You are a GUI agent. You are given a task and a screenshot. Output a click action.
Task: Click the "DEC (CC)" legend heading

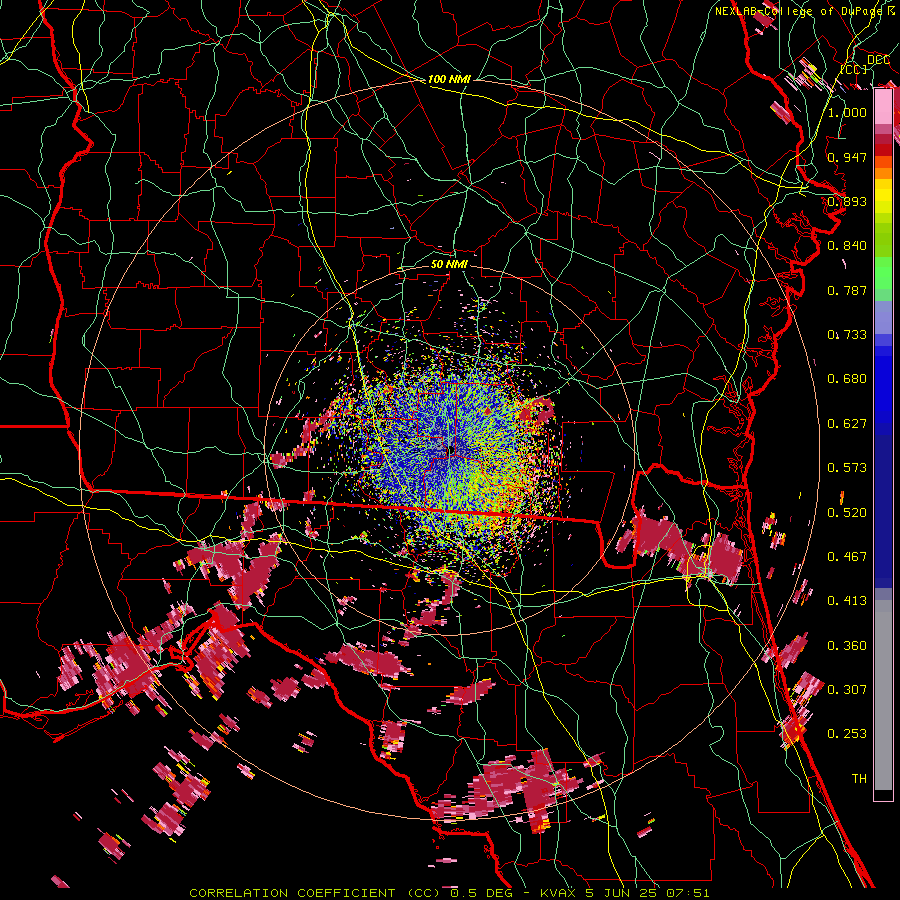coord(864,64)
